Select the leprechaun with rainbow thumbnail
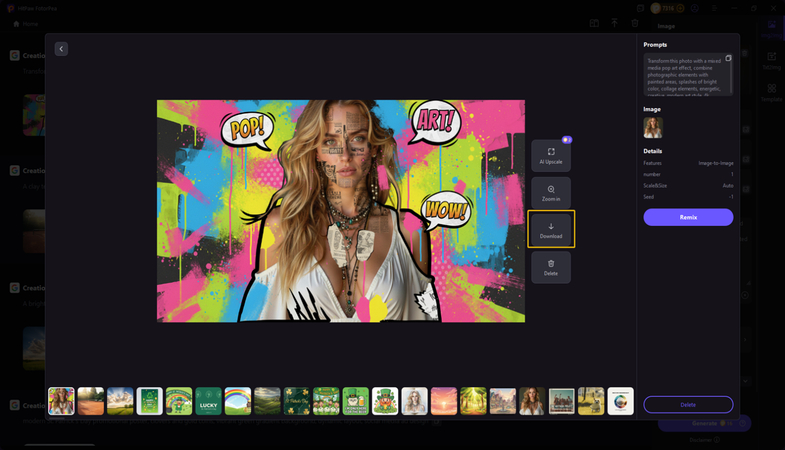Image resolution: width=785 pixels, height=450 pixels. click(179, 401)
